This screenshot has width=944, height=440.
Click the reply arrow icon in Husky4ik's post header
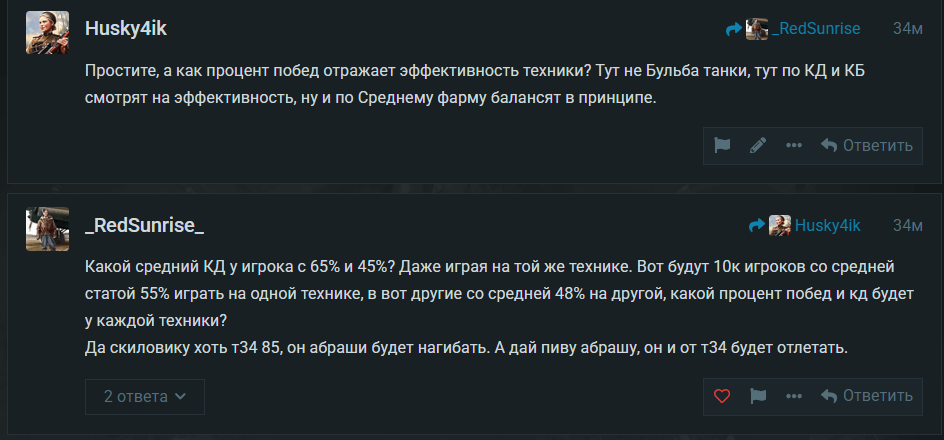click(734, 29)
